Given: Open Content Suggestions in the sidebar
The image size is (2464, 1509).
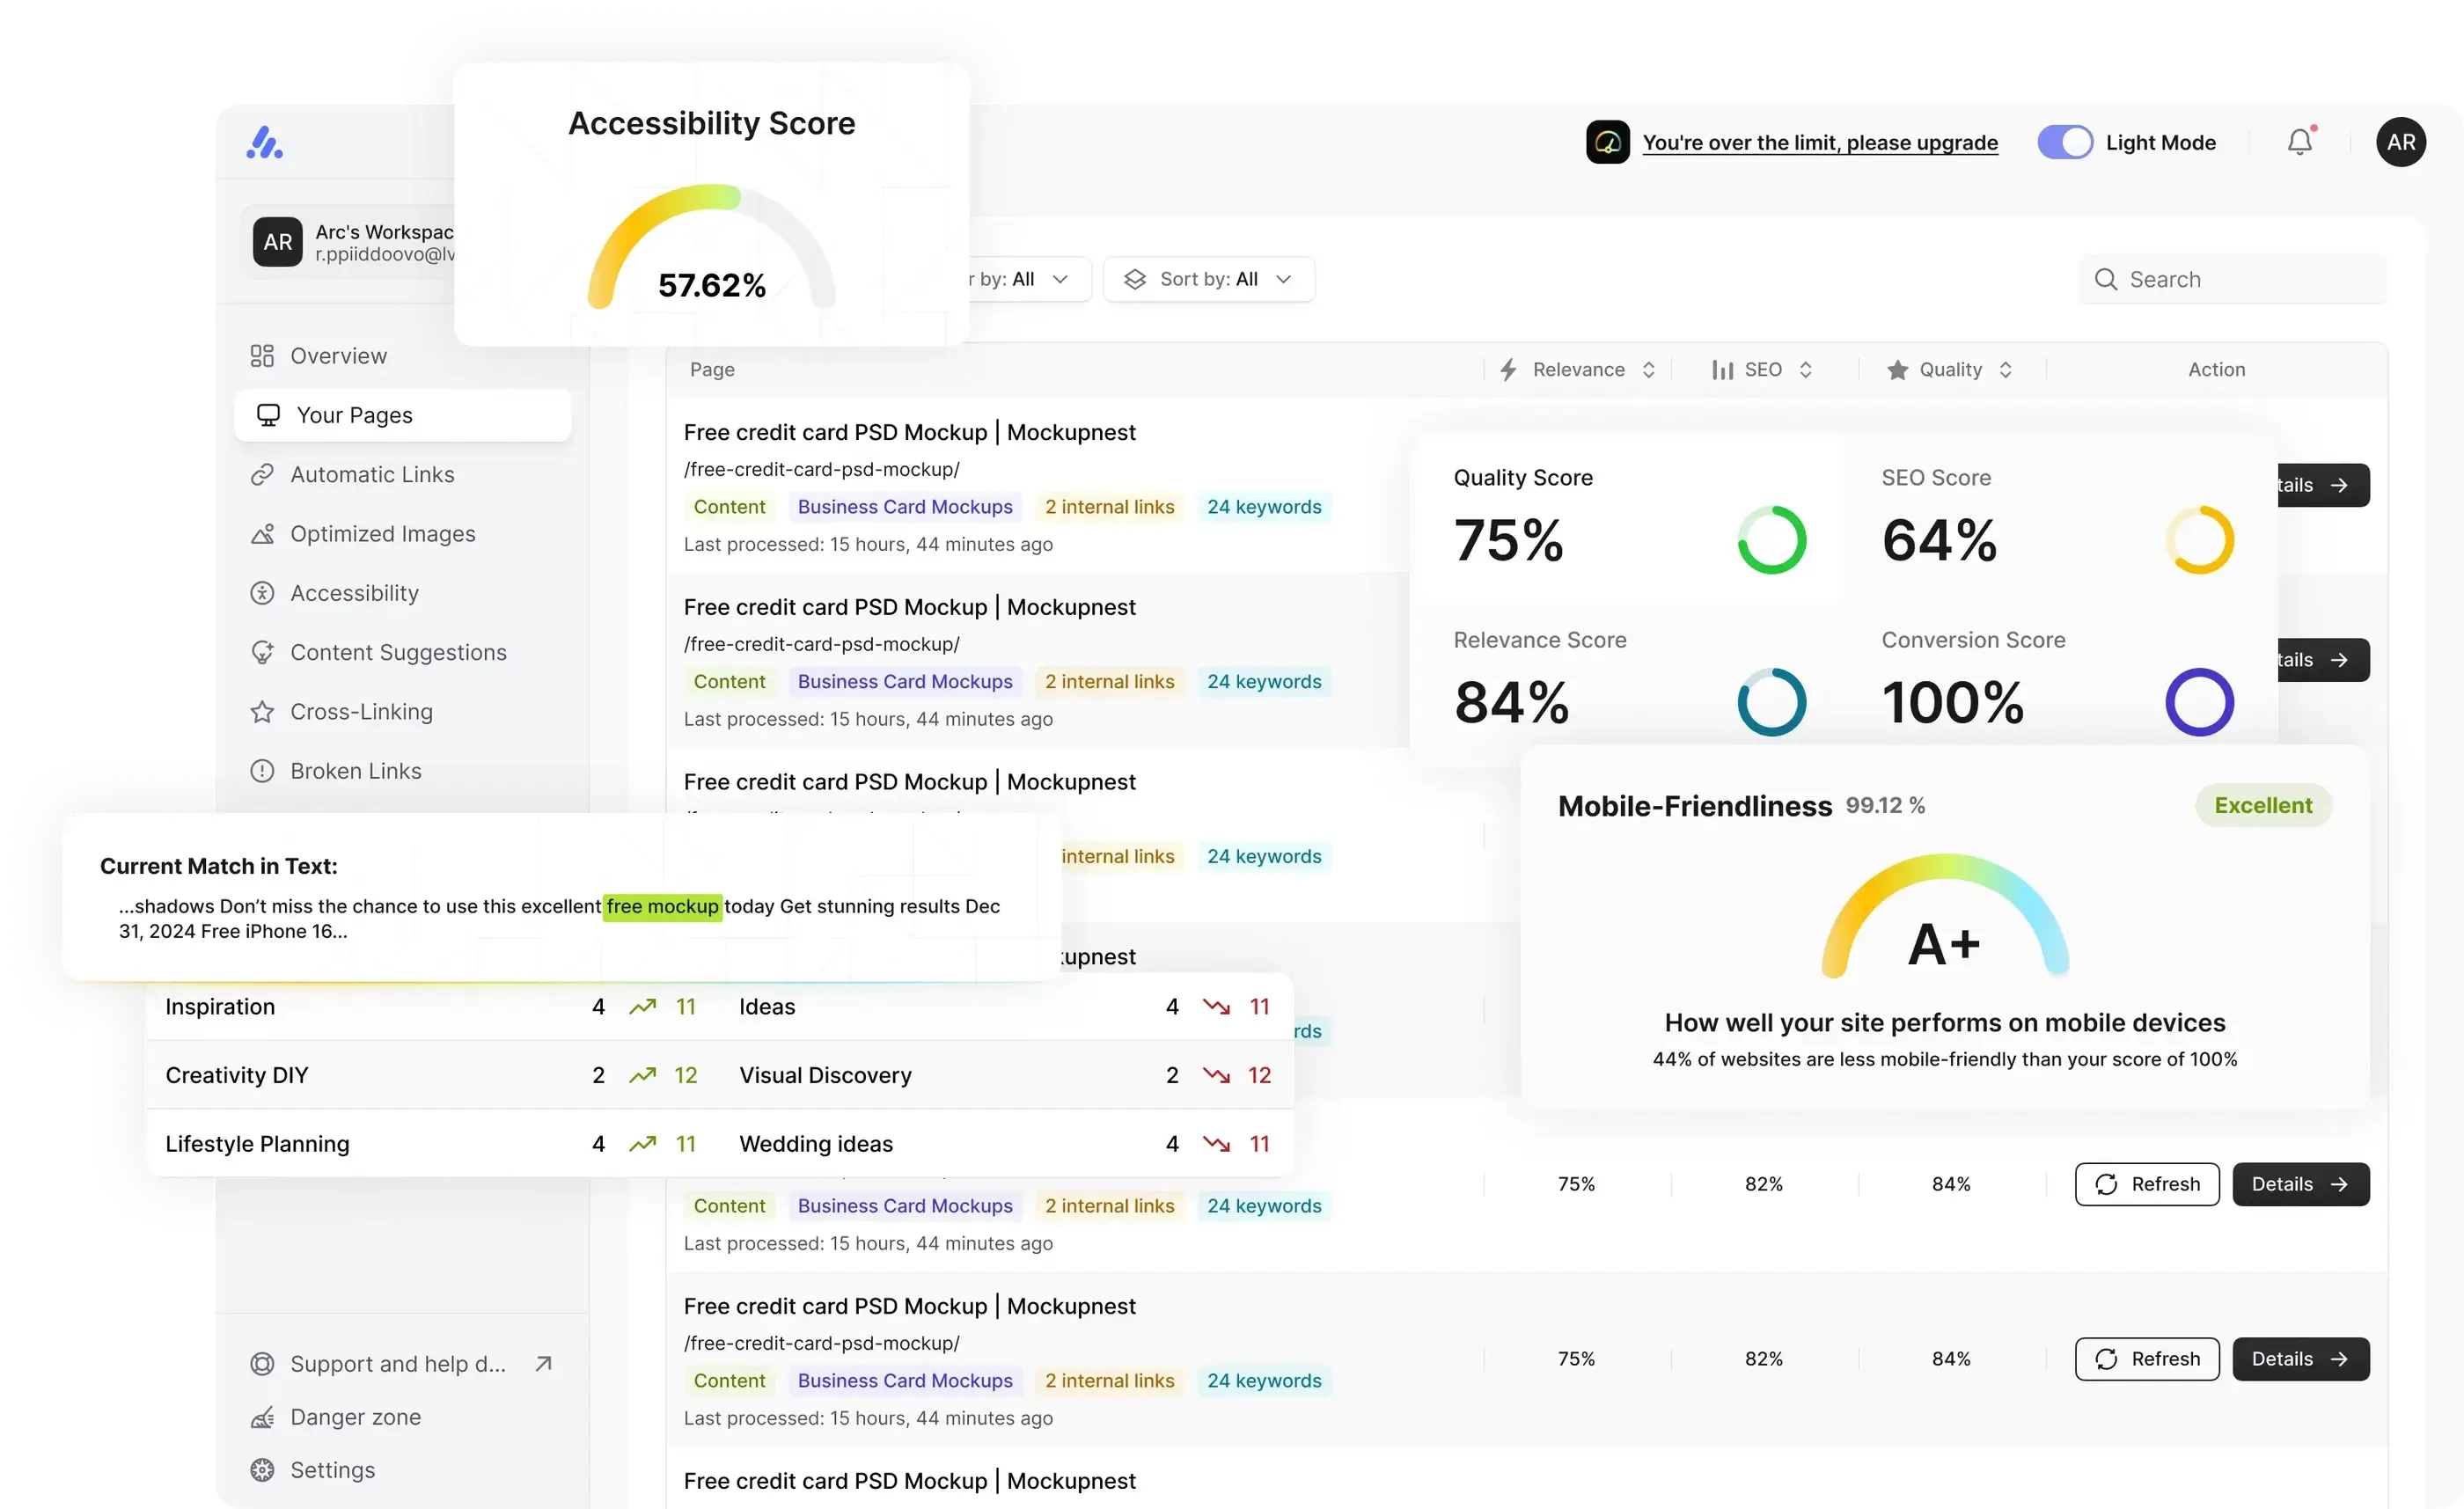Looking at the screenshot, I should (398, 653).
